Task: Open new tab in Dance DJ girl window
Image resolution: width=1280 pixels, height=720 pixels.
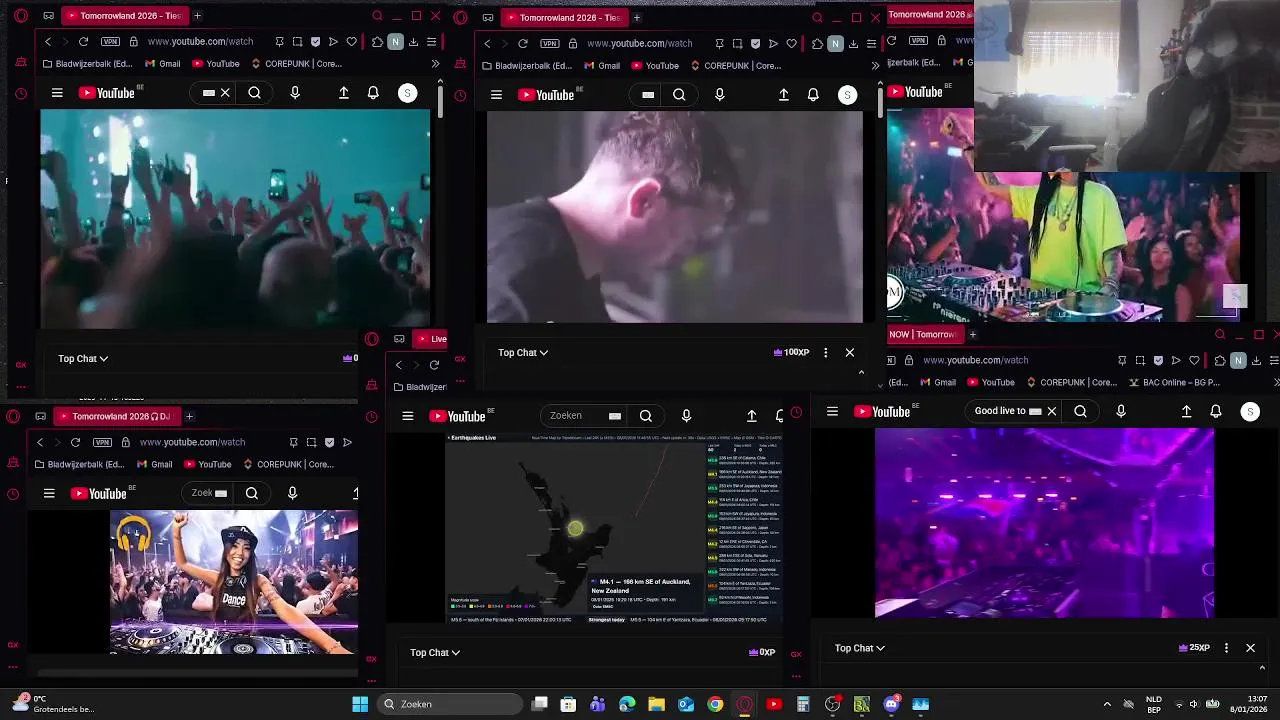Action: 189,416
